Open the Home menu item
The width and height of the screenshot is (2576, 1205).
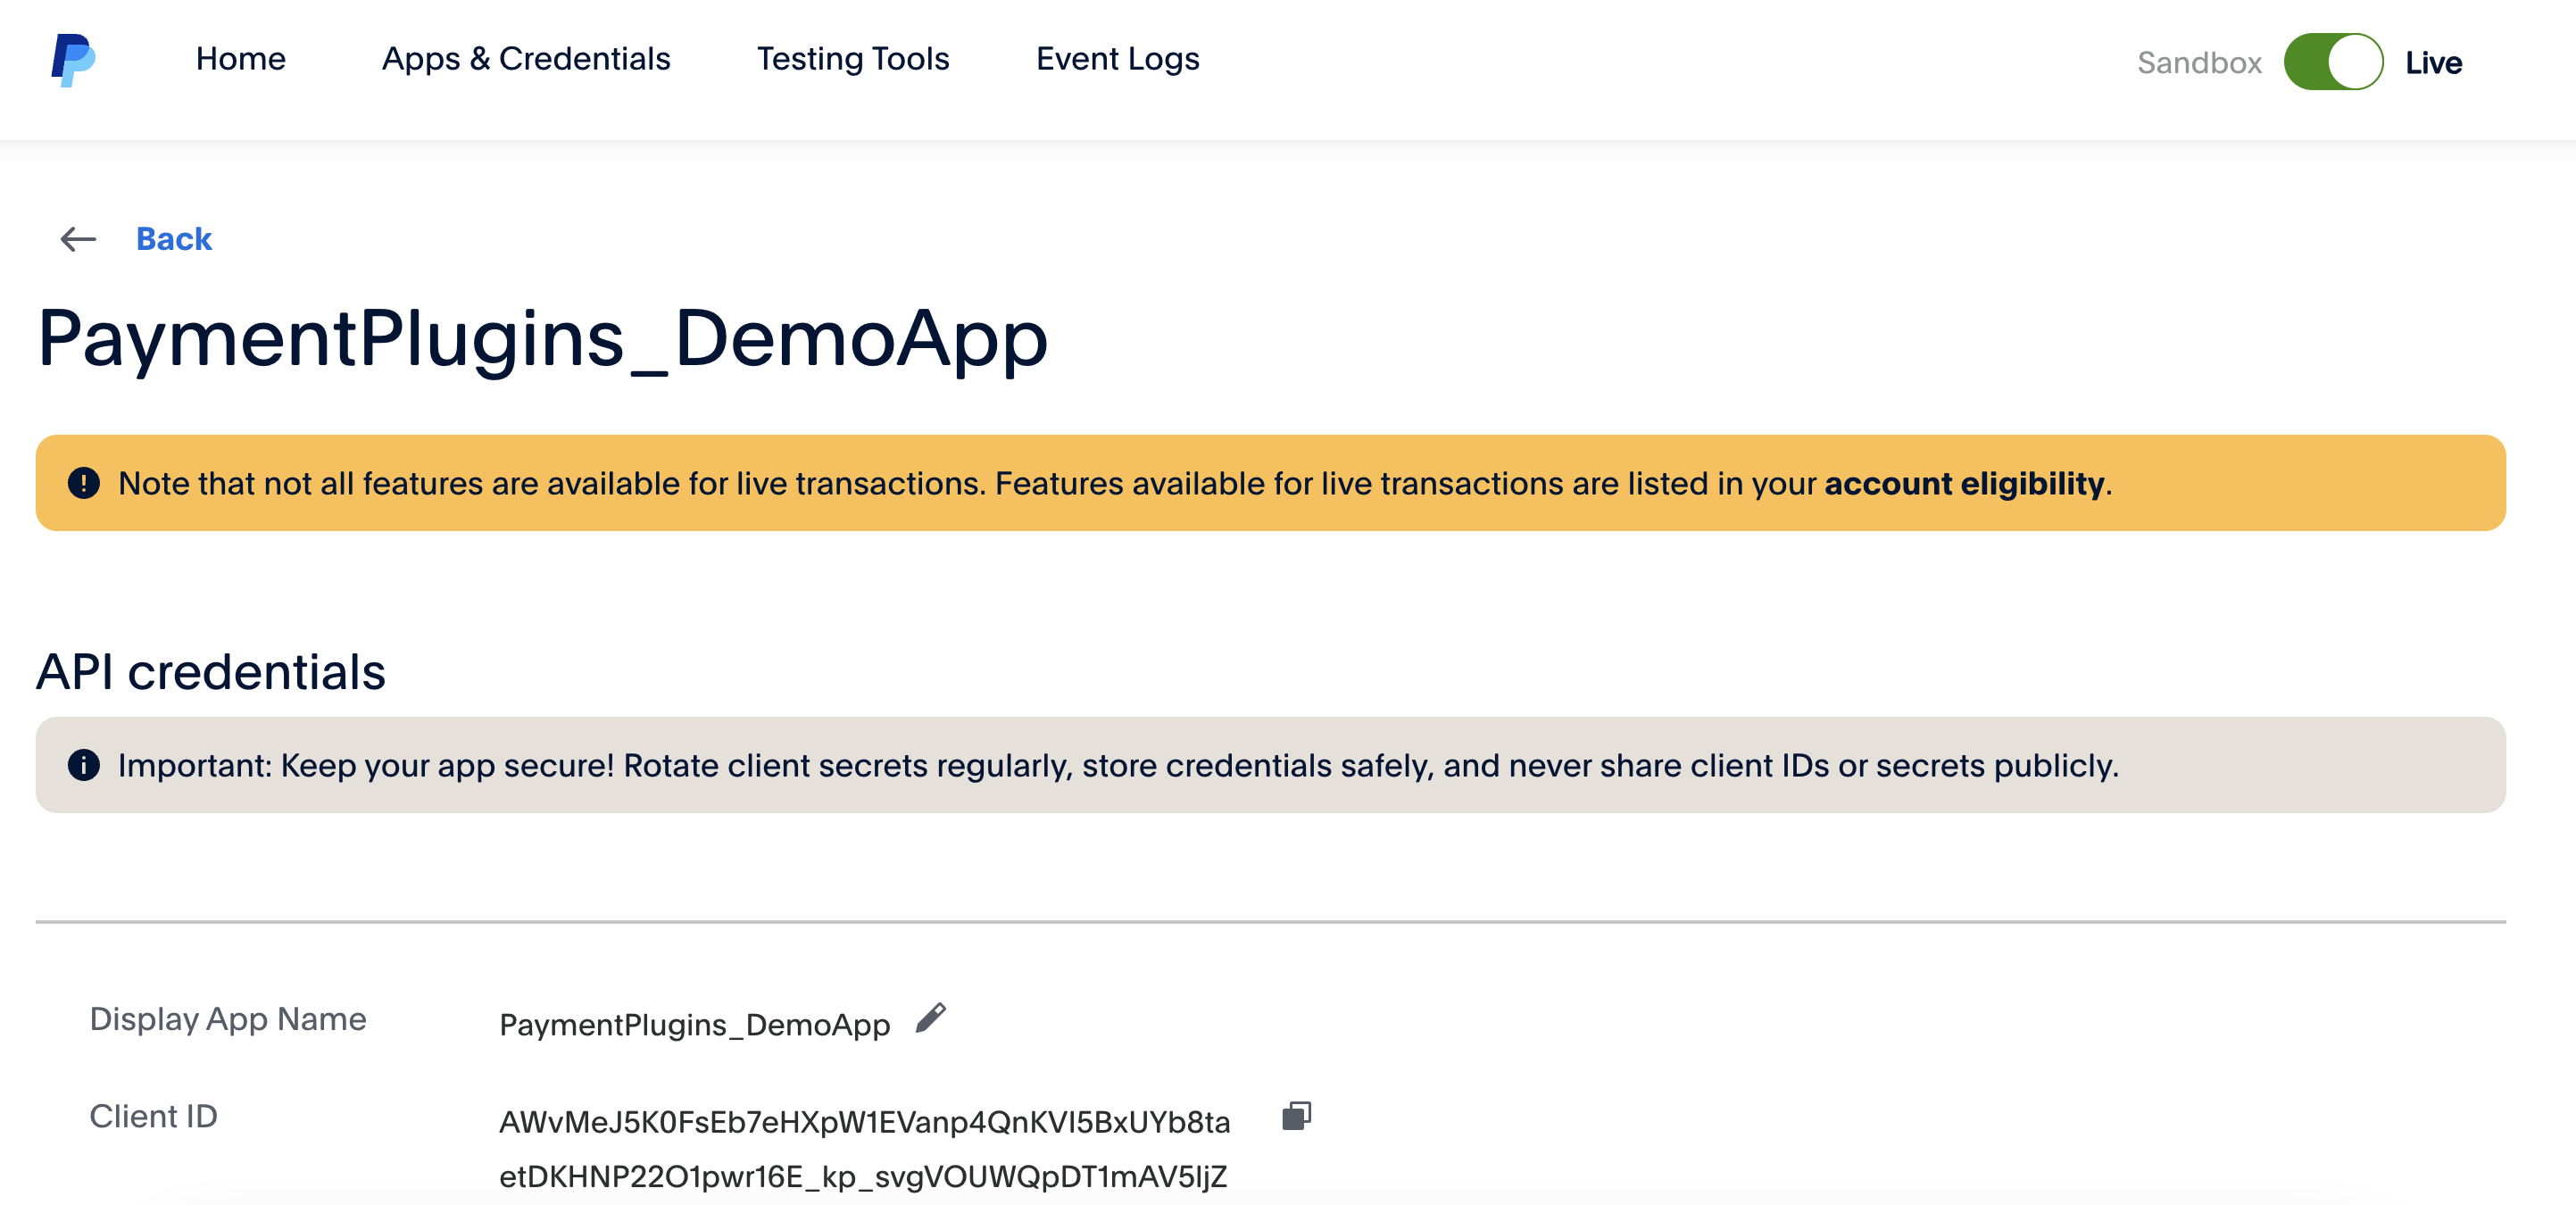tap(240, 59)
